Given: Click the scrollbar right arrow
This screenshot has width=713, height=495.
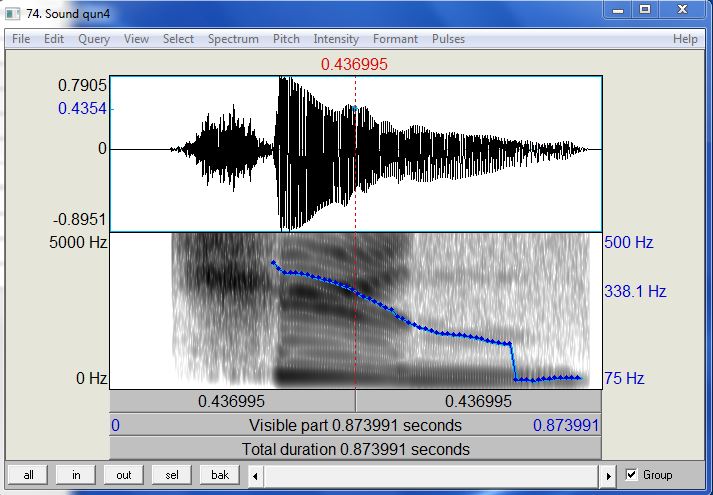Looking at the screenshot, I should click(608, 476).
